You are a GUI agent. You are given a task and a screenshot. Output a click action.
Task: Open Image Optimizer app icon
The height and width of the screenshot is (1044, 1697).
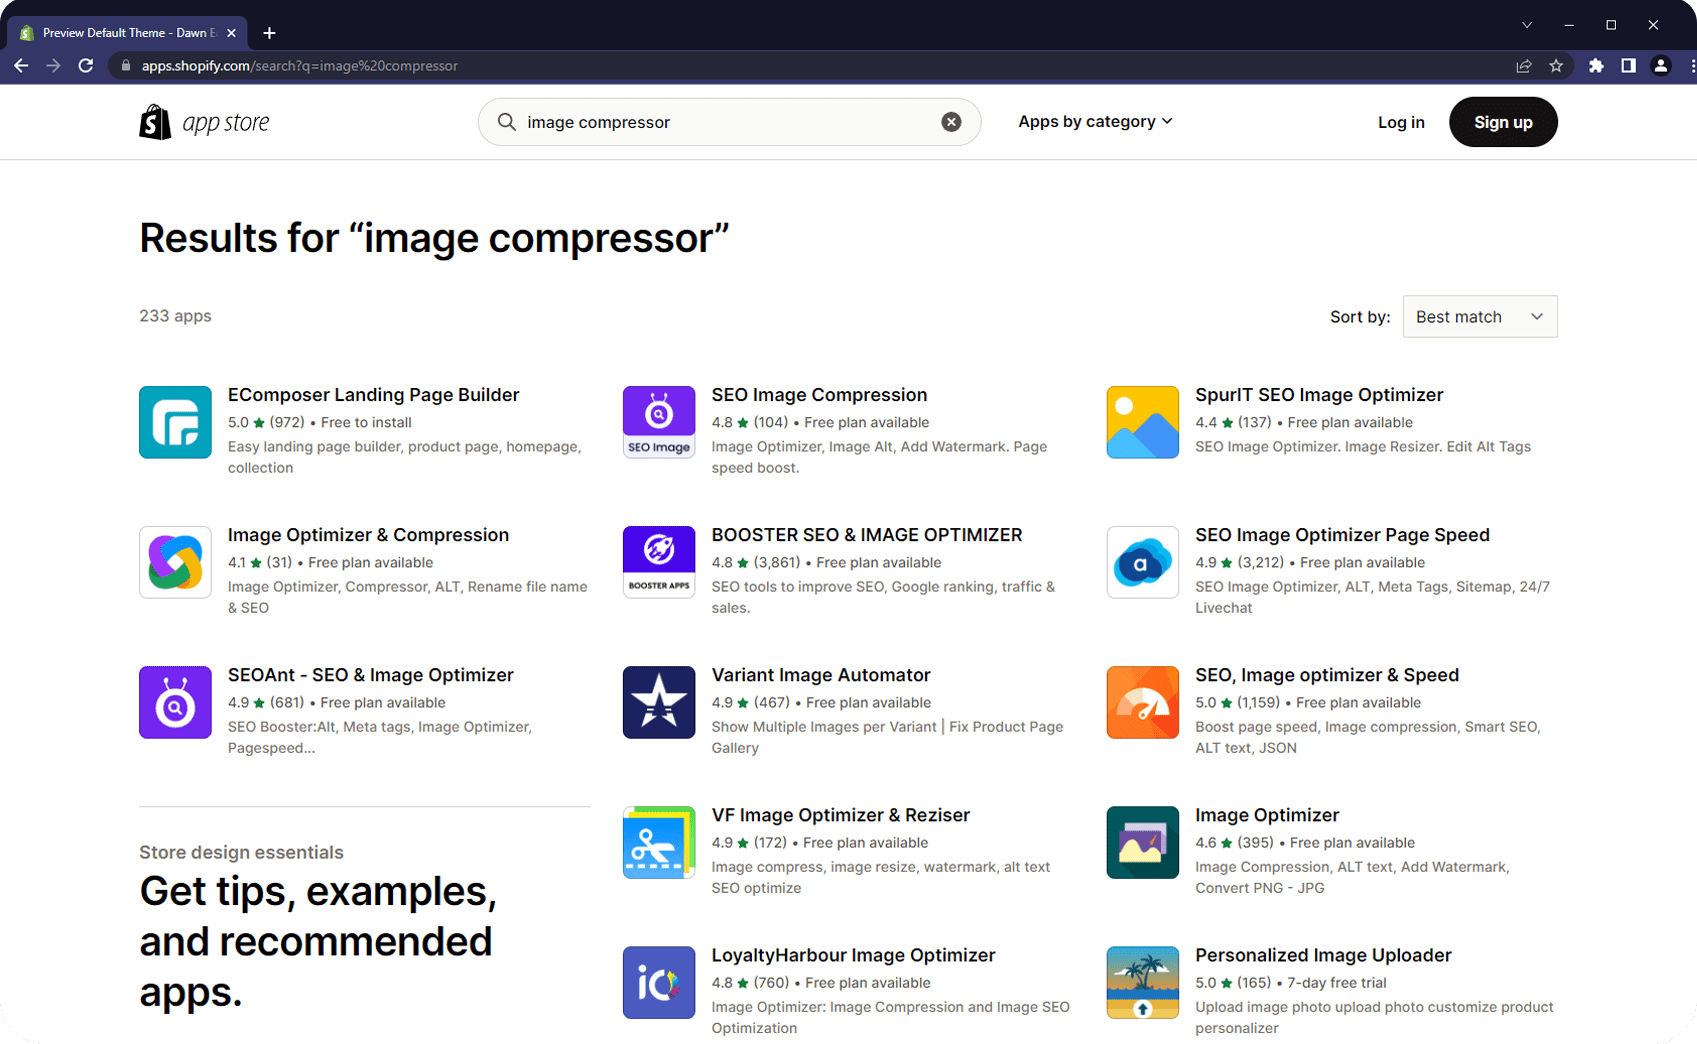[1143, 842]
